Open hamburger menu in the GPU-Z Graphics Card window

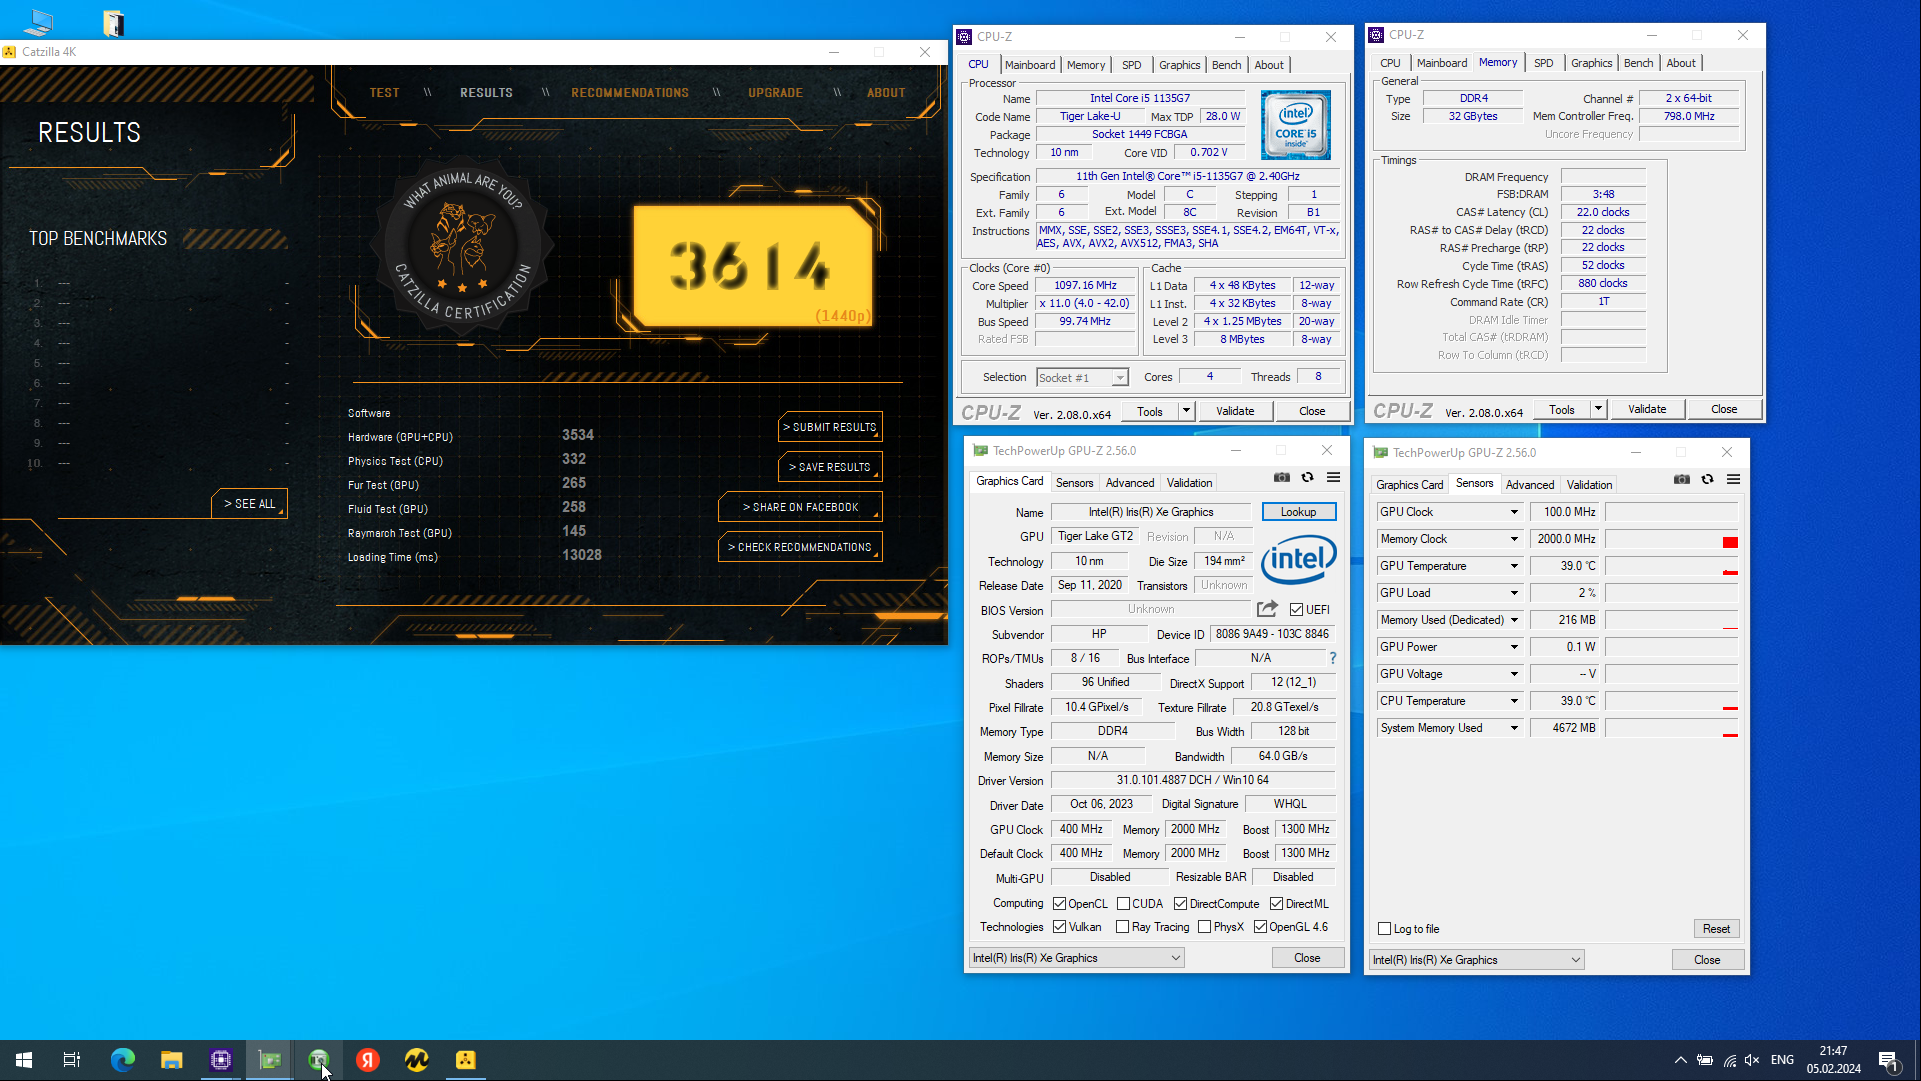coord(1333,478)
